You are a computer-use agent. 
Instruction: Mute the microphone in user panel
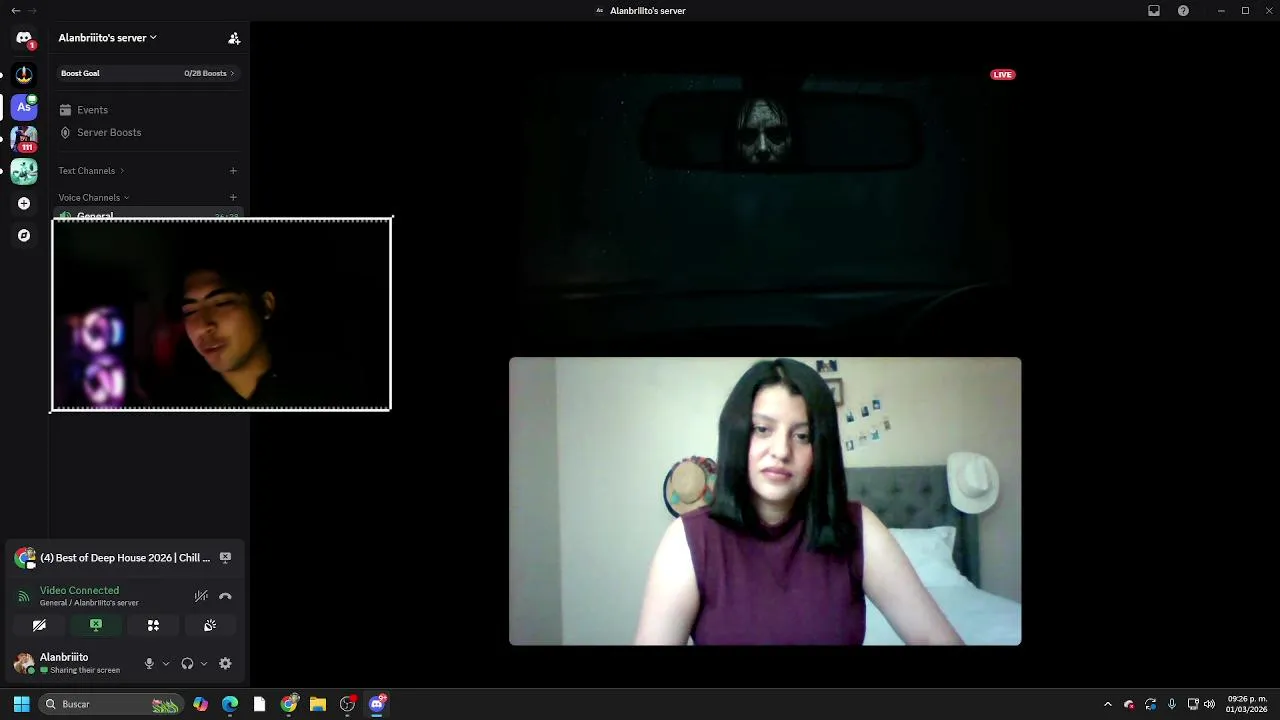(149, 663)
